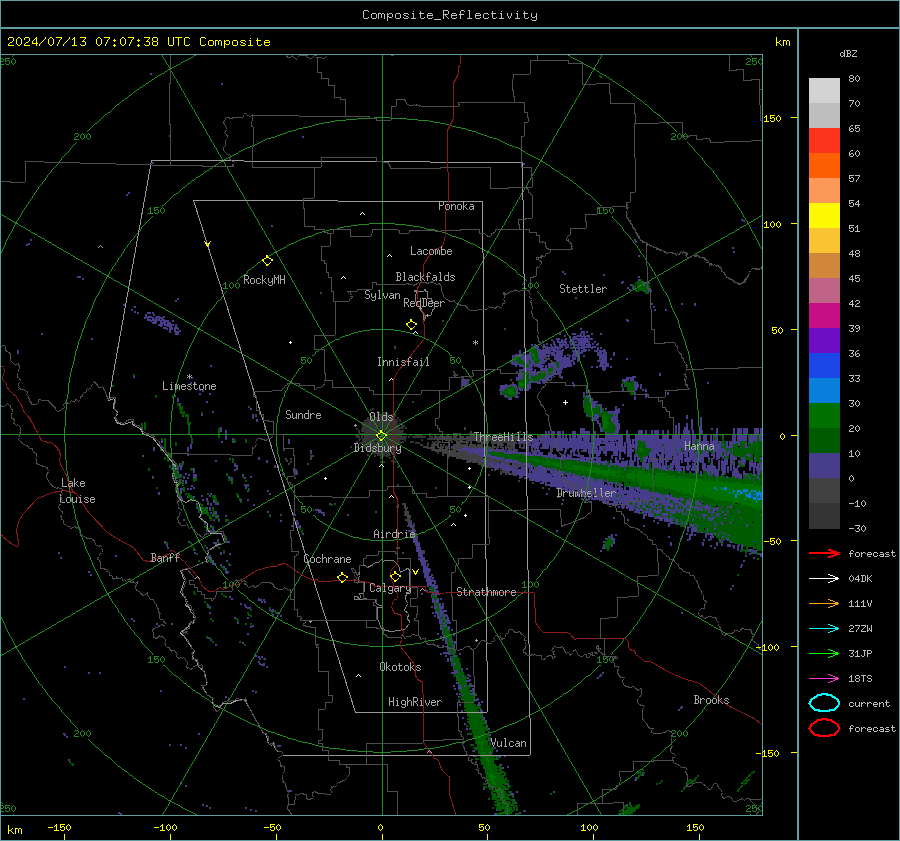Click the ThreeHills town label
Image resolution: width=900 pixels, height=841 pixels.
click(x=503, y=437)
